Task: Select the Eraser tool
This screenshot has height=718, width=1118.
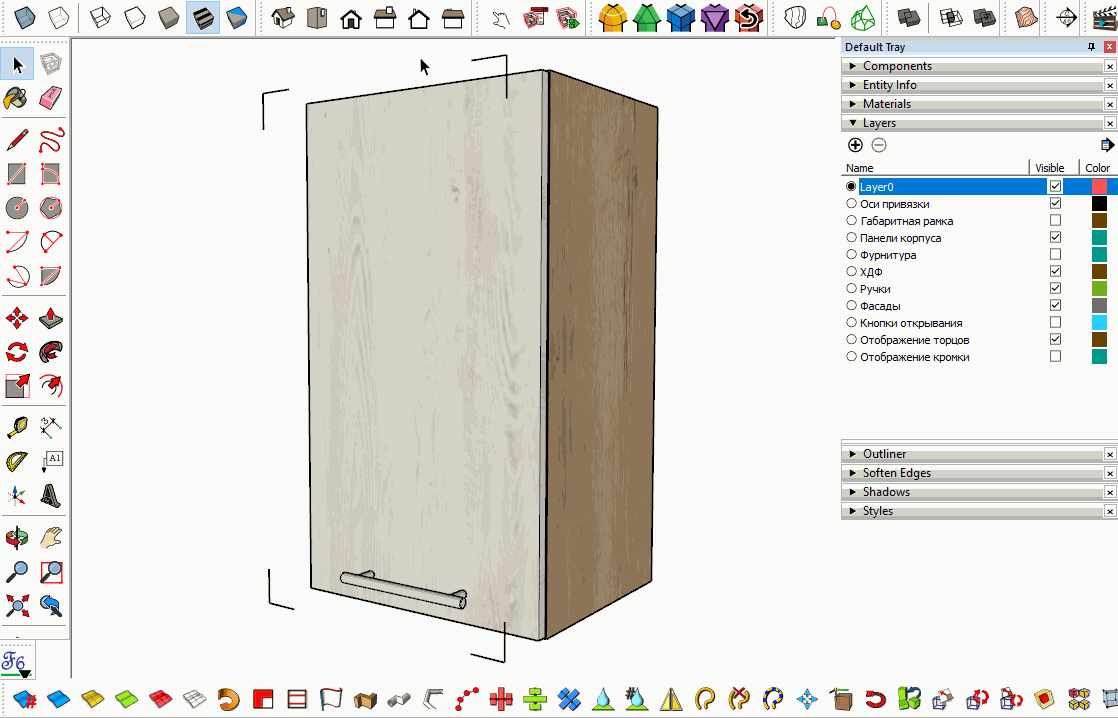Action: [51, 97]
